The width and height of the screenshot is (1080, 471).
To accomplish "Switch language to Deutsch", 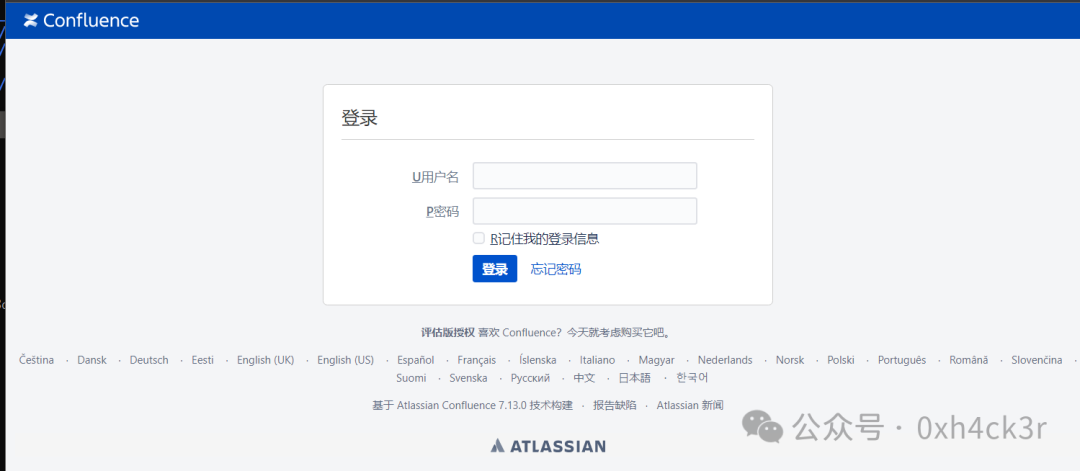I will coord(149,360).
